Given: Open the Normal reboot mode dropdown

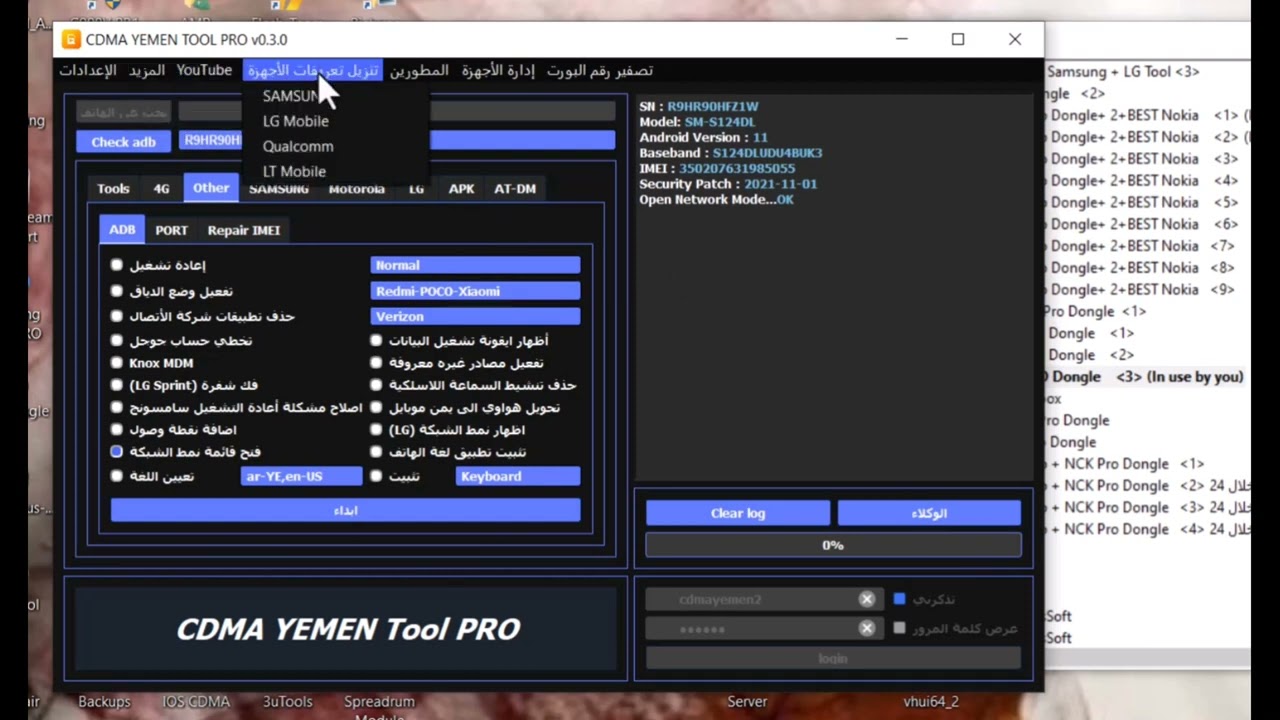Looking at the screenshot, I should point(475,265).
